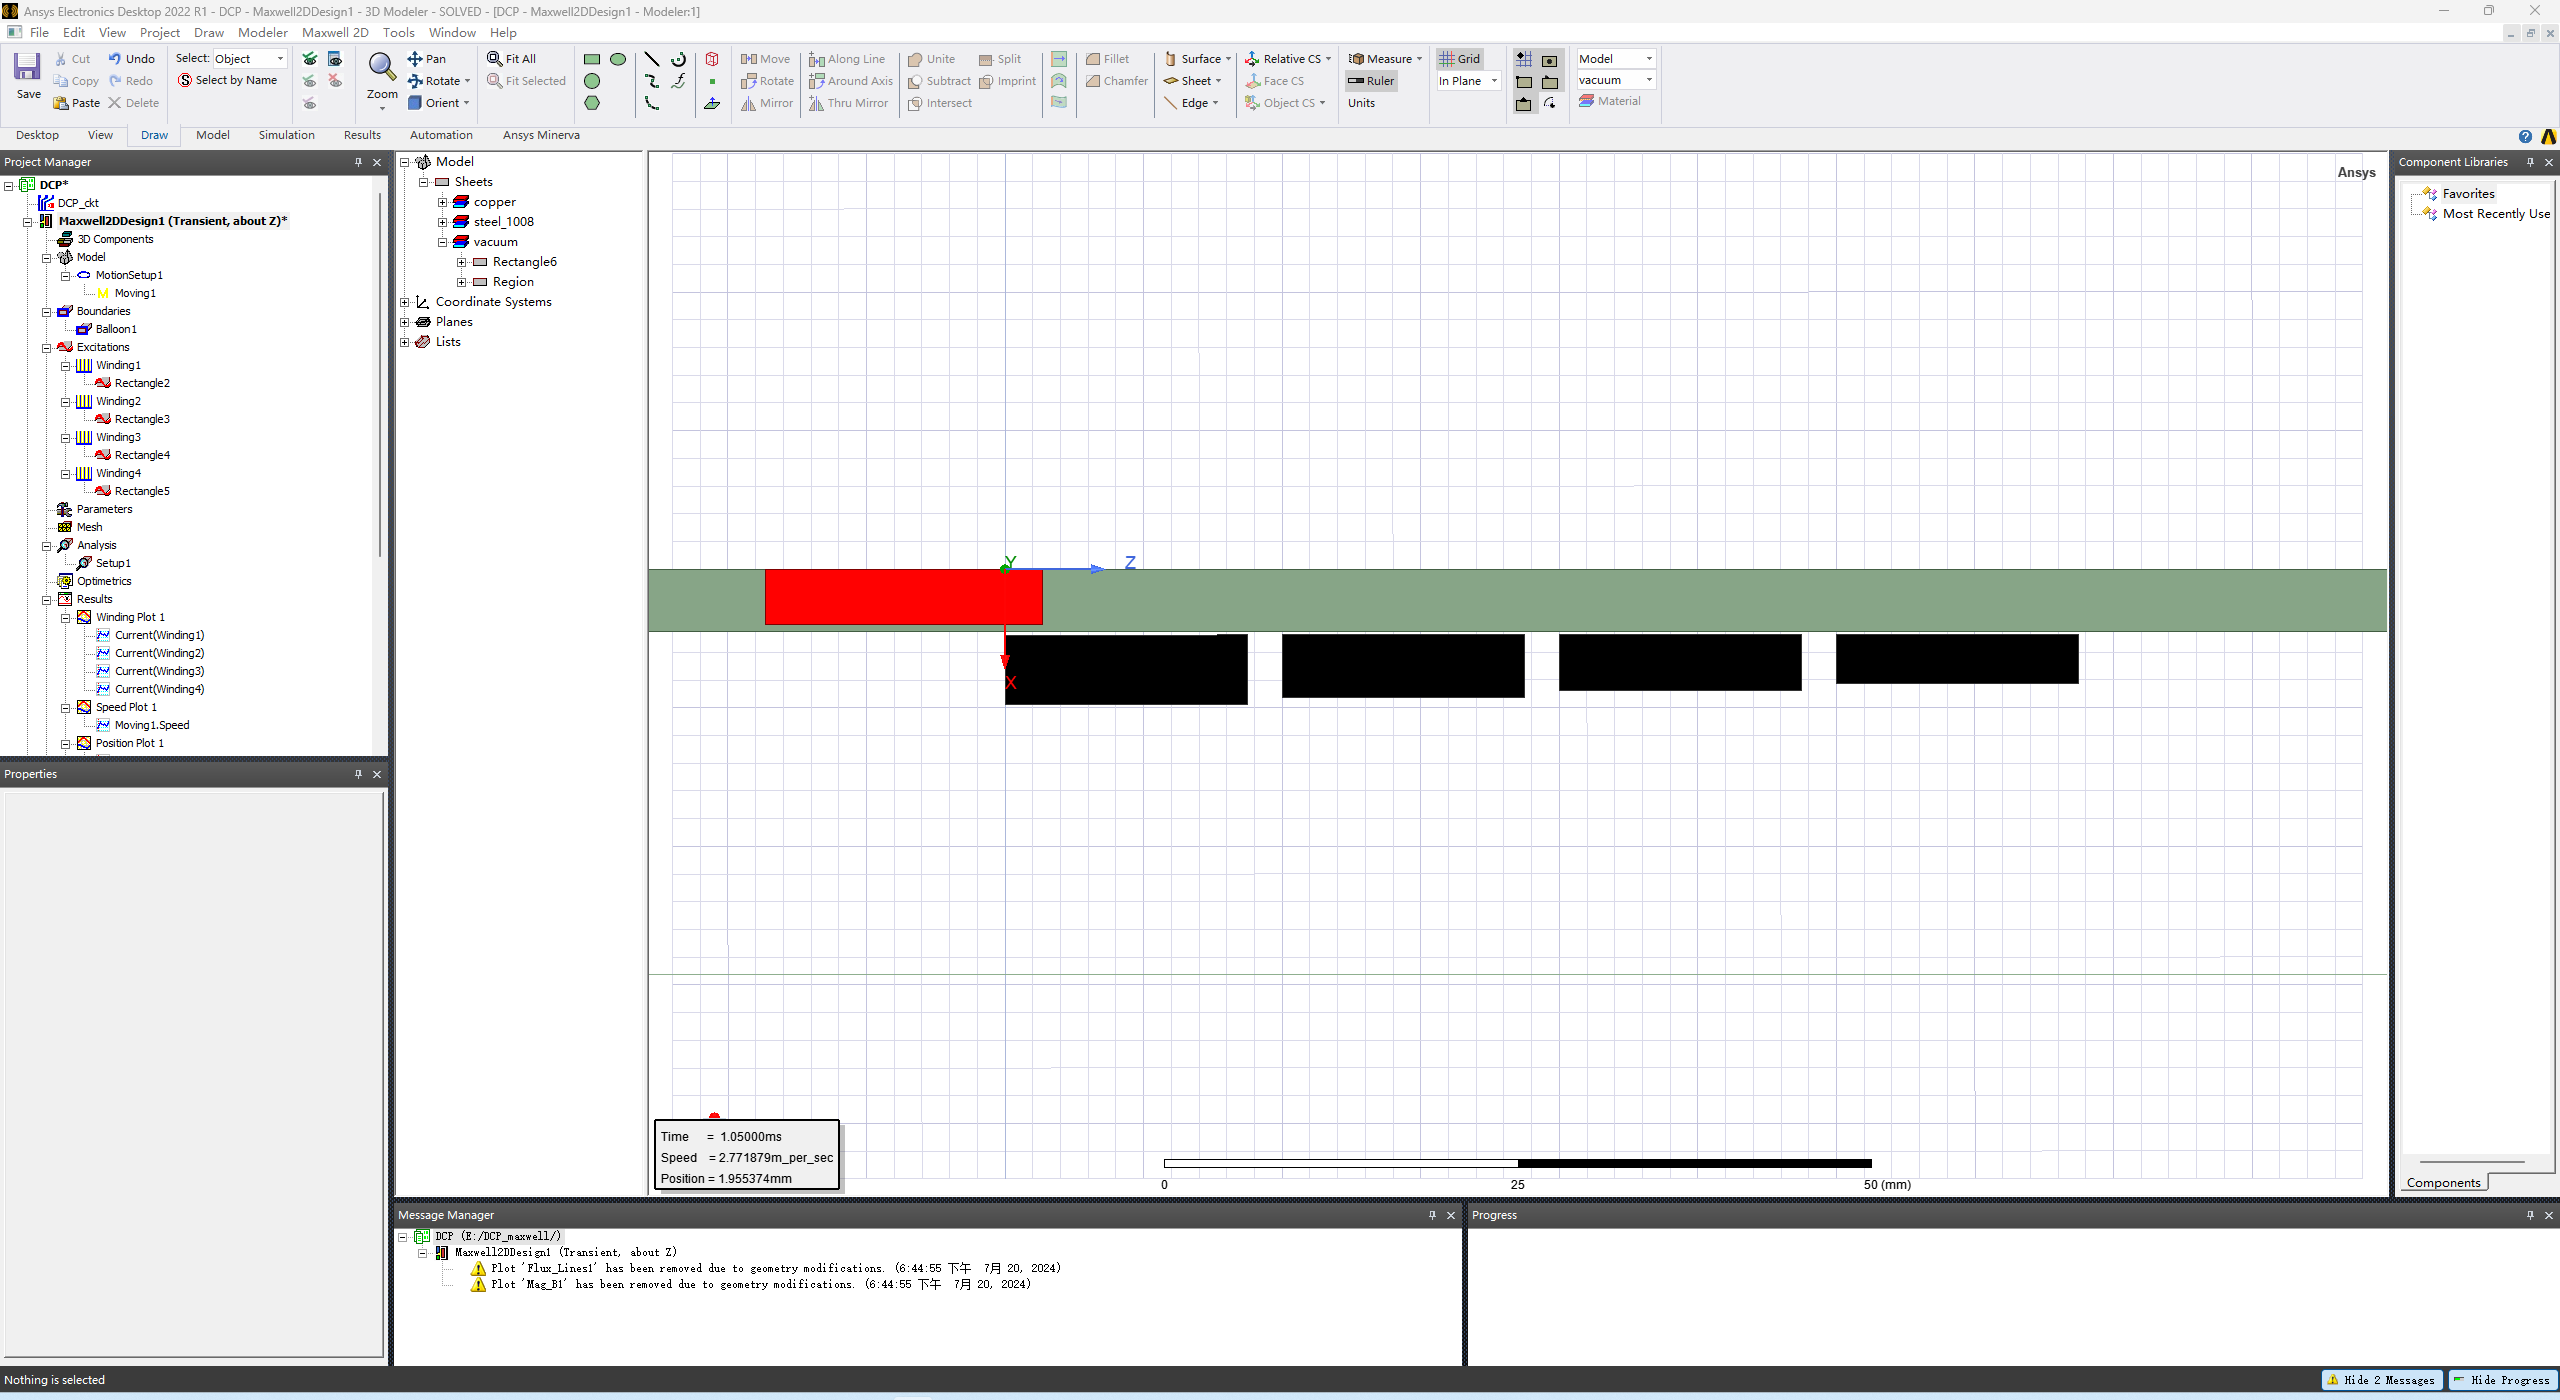The image size is (2560, 1400).
Task: Open the Select Object dropdown
Action: click(250, 59)
